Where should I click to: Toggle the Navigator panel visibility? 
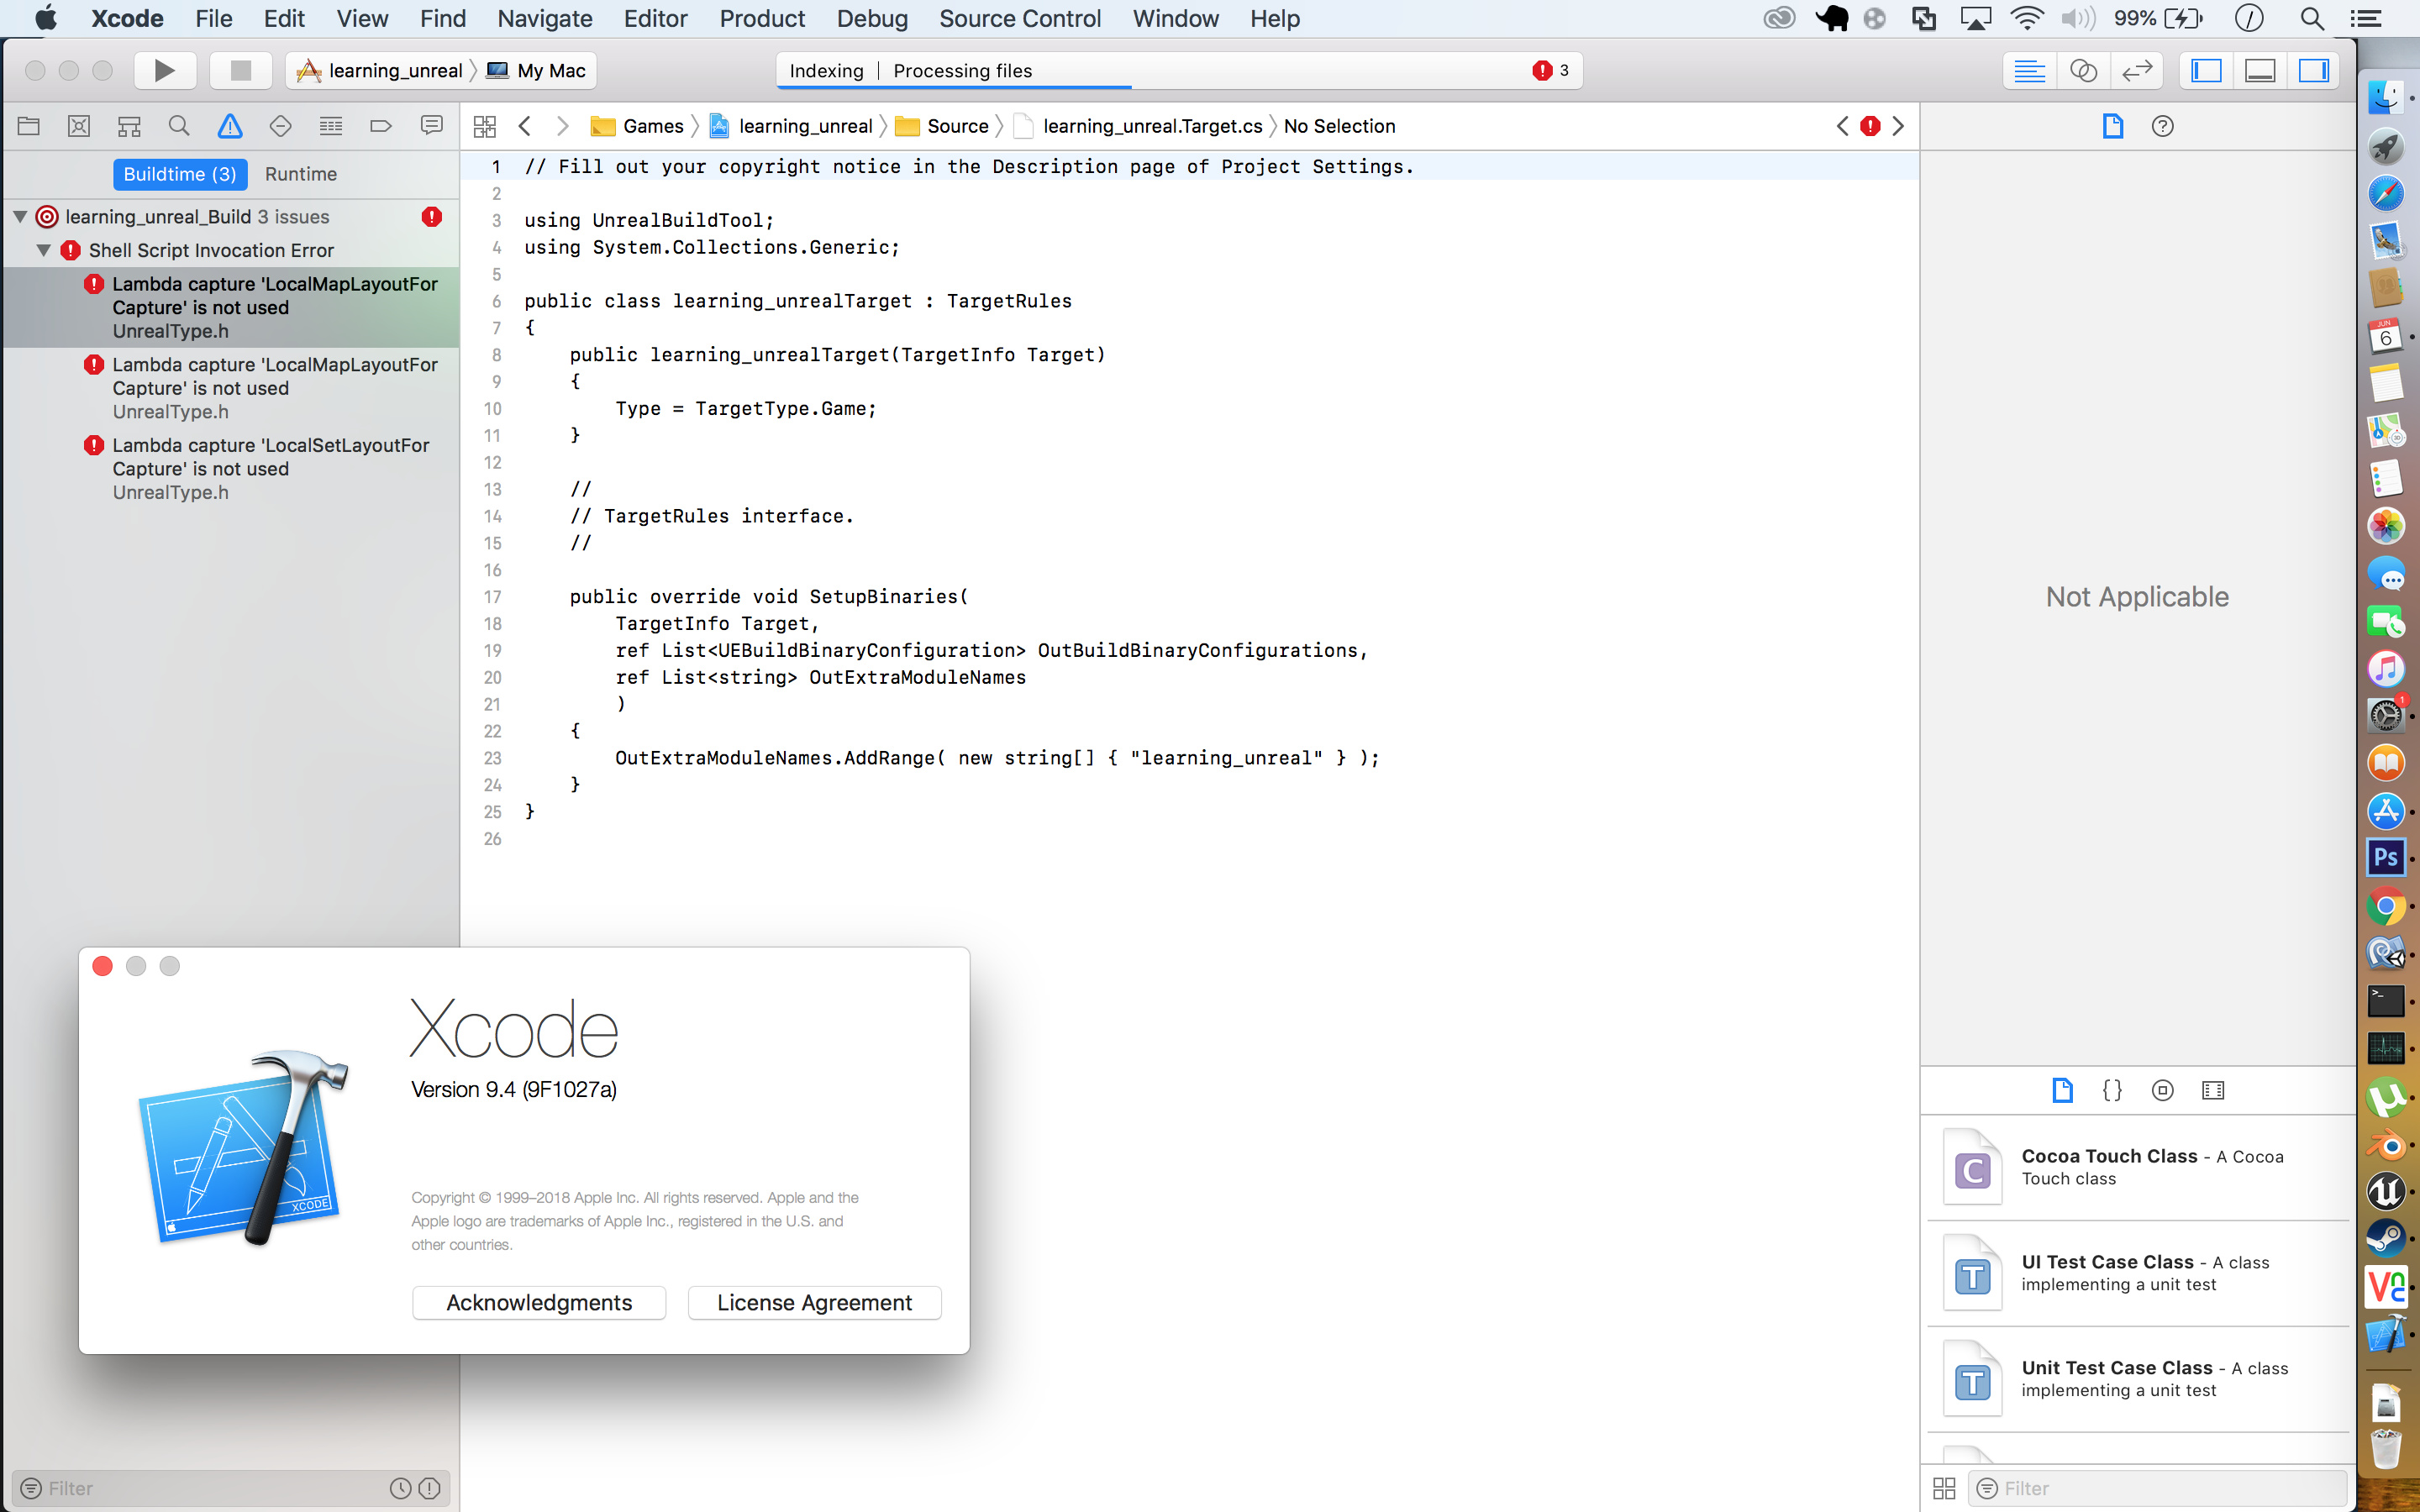click(x=2206, y=70)
